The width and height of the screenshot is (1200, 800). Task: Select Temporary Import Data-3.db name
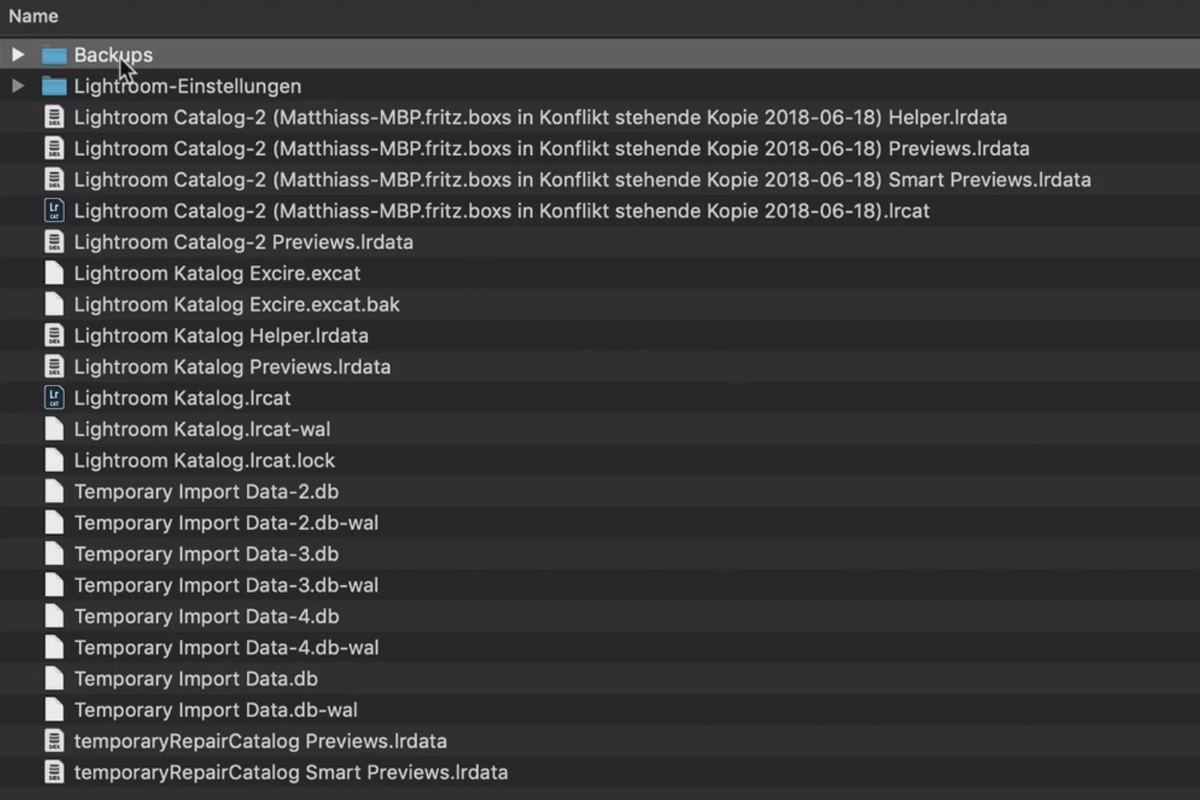(206, 554)
